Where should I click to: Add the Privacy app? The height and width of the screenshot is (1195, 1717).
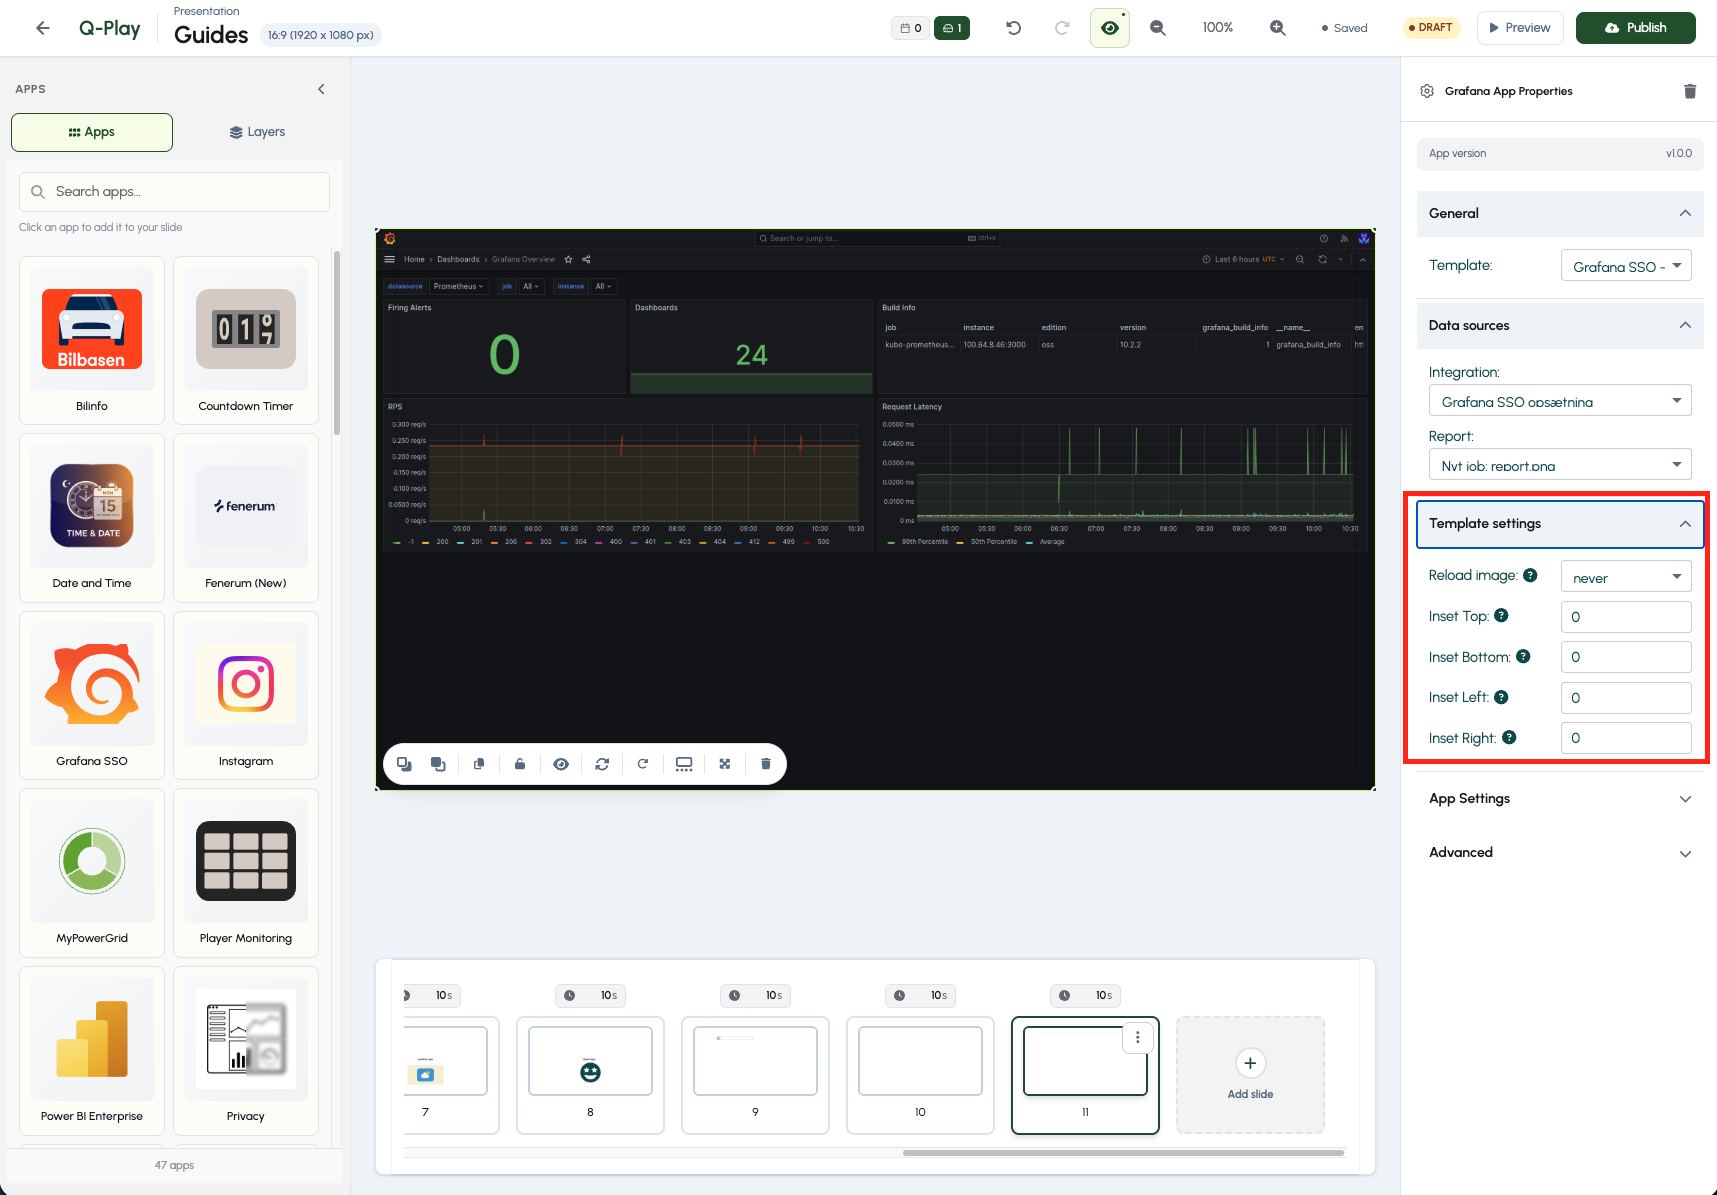tap(246, 1050)
